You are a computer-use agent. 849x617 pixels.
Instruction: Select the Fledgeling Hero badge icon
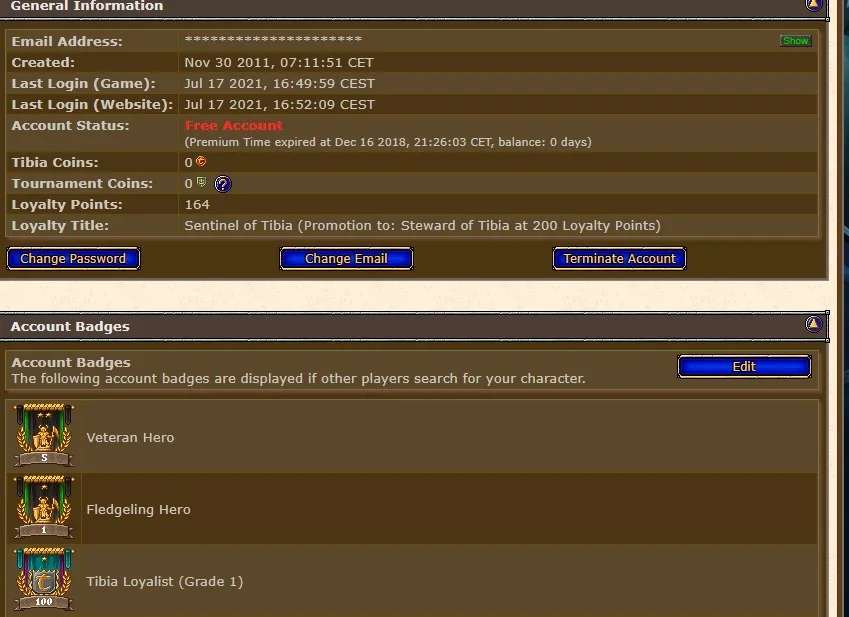pyautogui.click(x=44, y=507)
